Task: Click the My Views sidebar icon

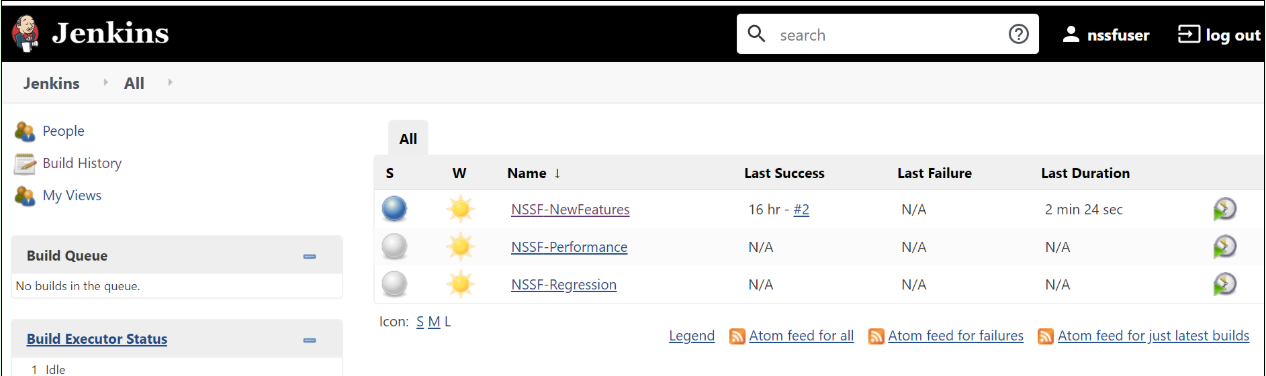Action: tap(25, 195)
